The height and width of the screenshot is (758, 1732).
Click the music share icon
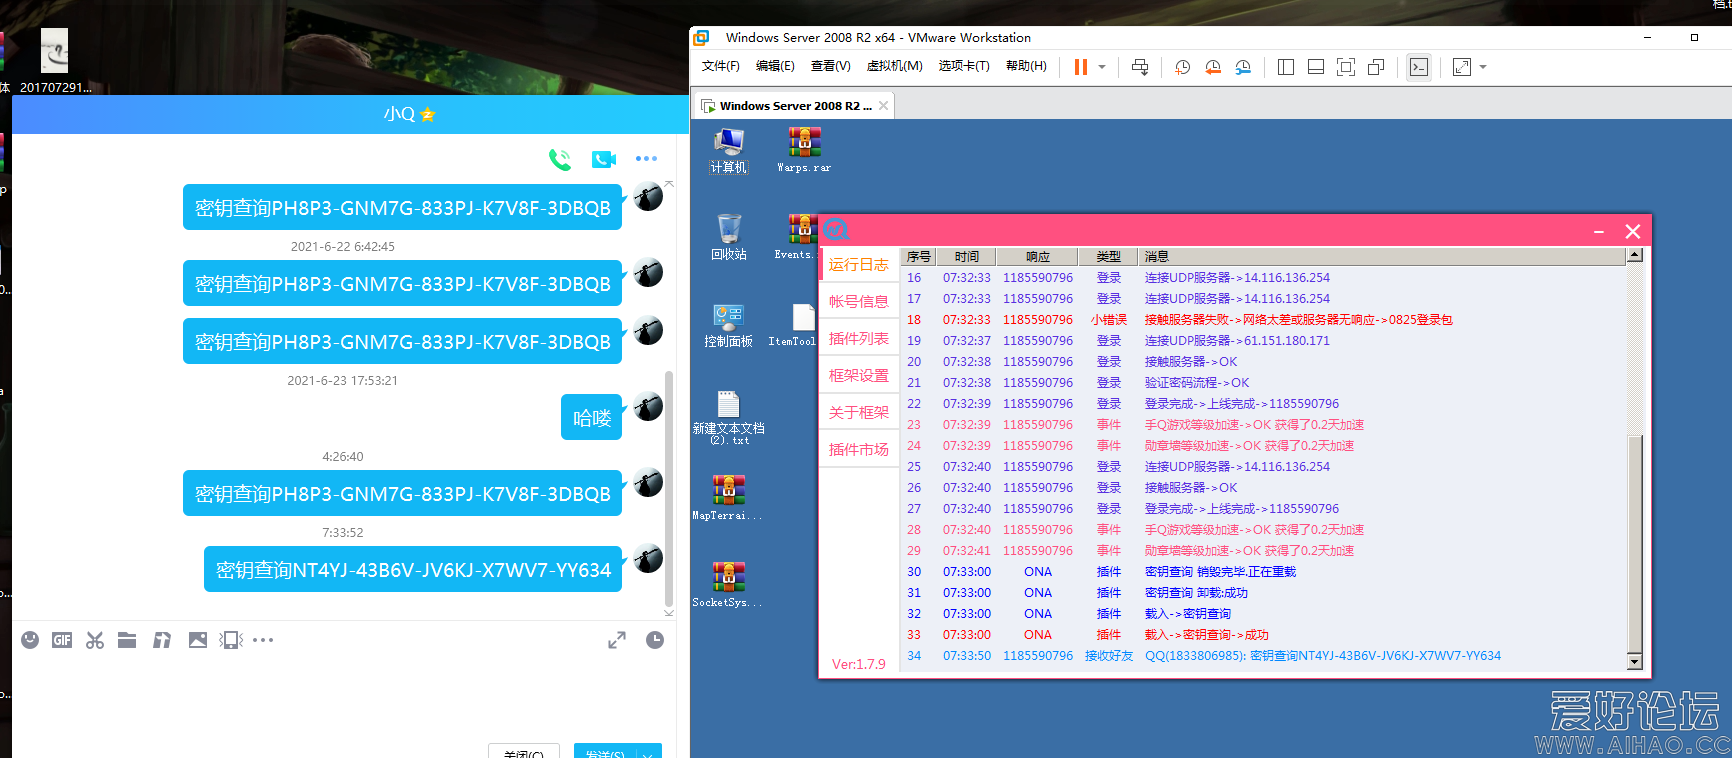(161, 640)
